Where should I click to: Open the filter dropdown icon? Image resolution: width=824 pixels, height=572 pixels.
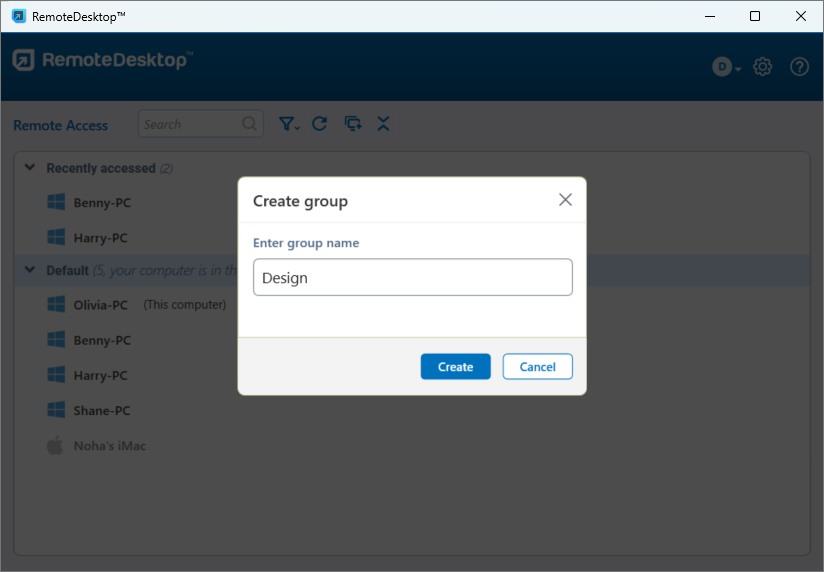tap(289, 124)
